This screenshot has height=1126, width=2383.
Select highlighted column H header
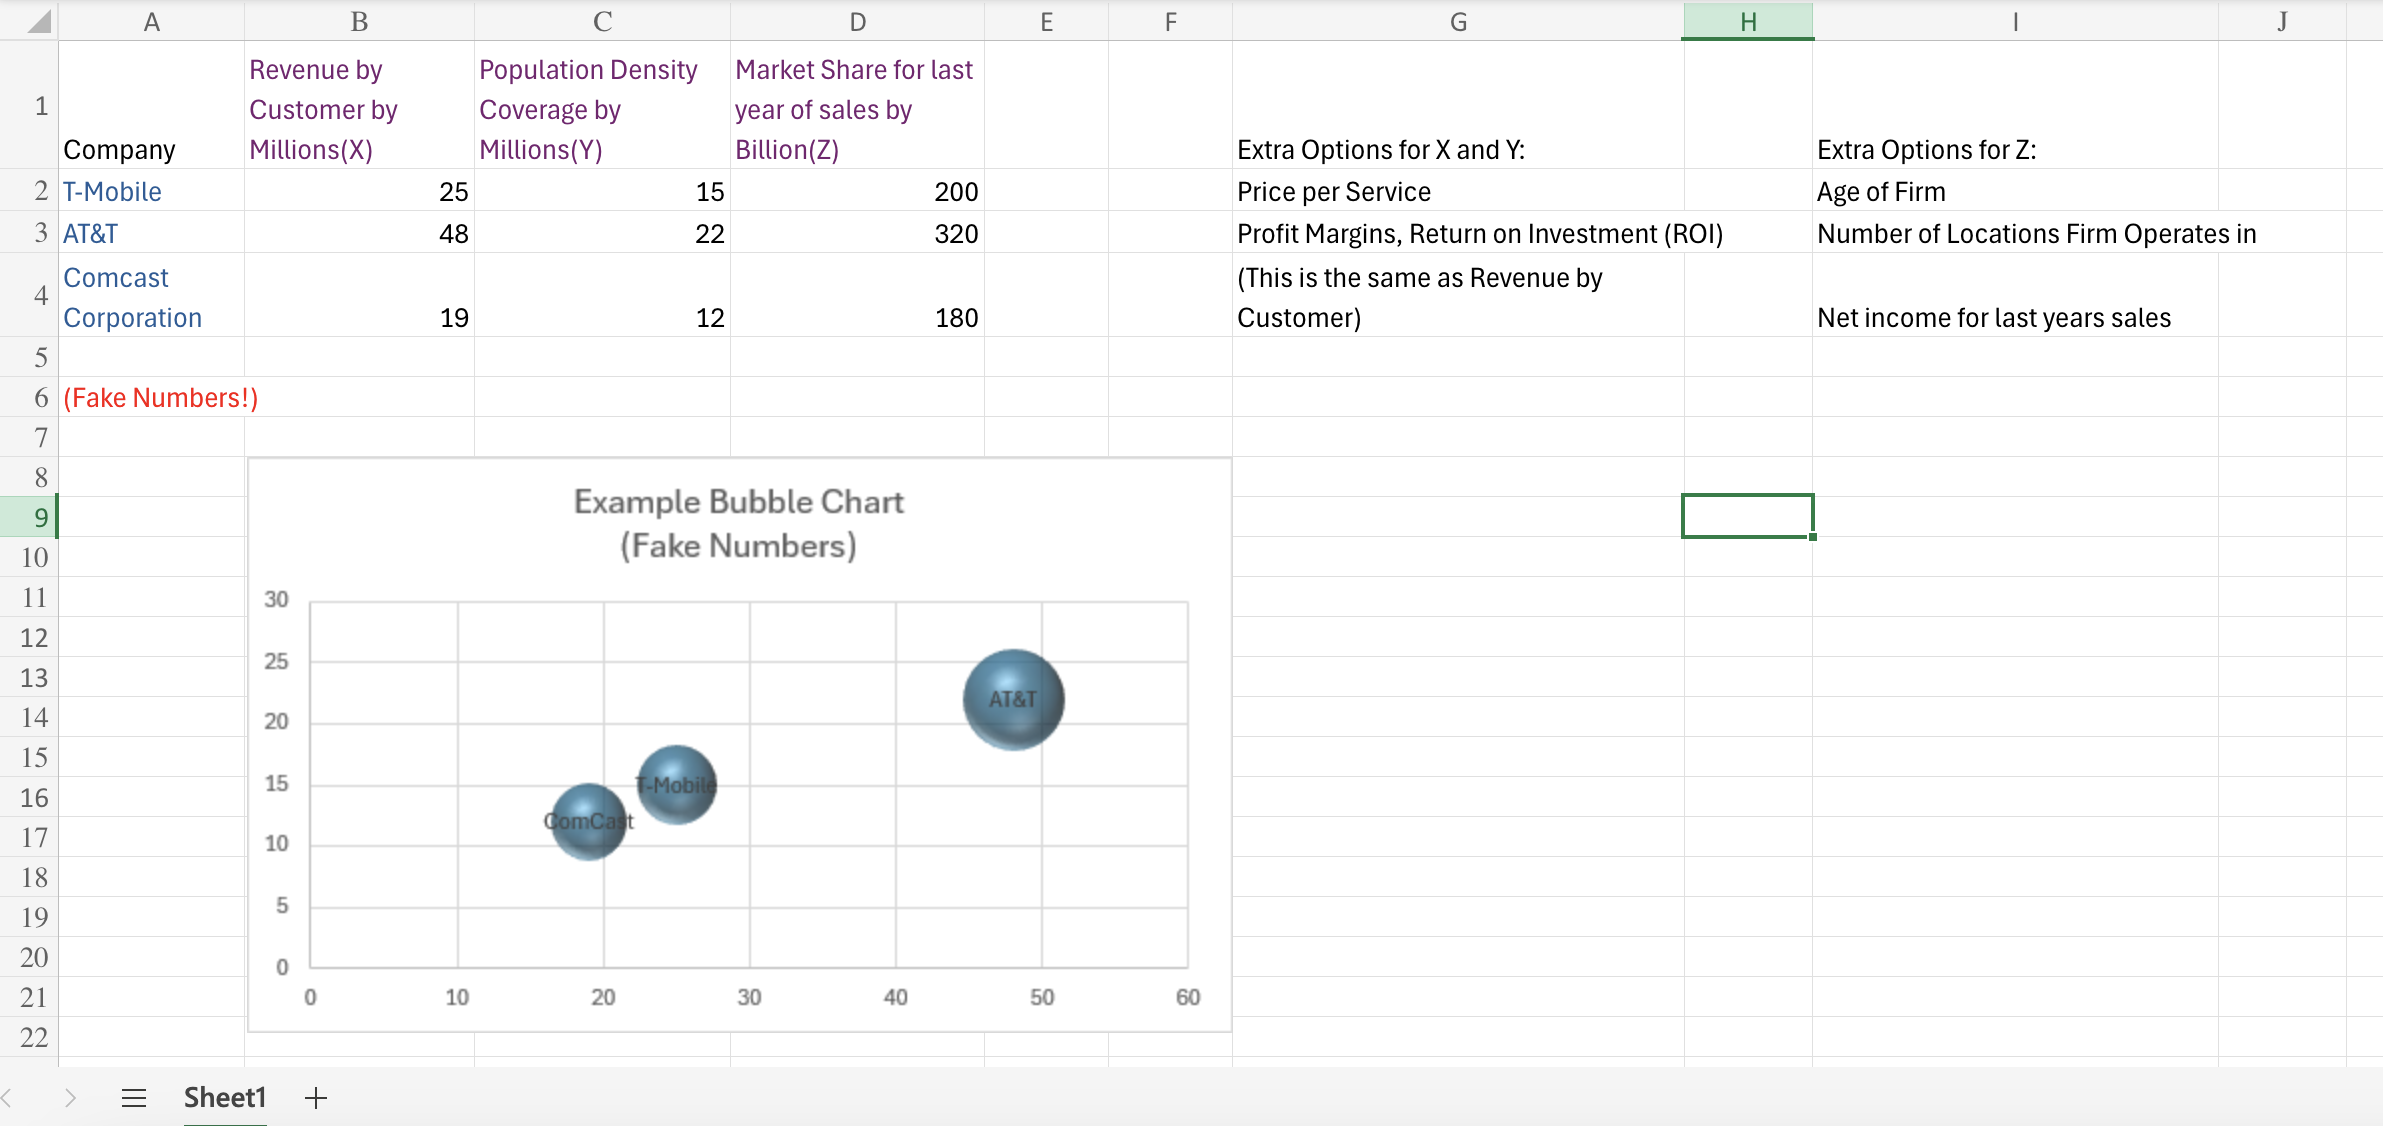click(x=1748, y=21)
